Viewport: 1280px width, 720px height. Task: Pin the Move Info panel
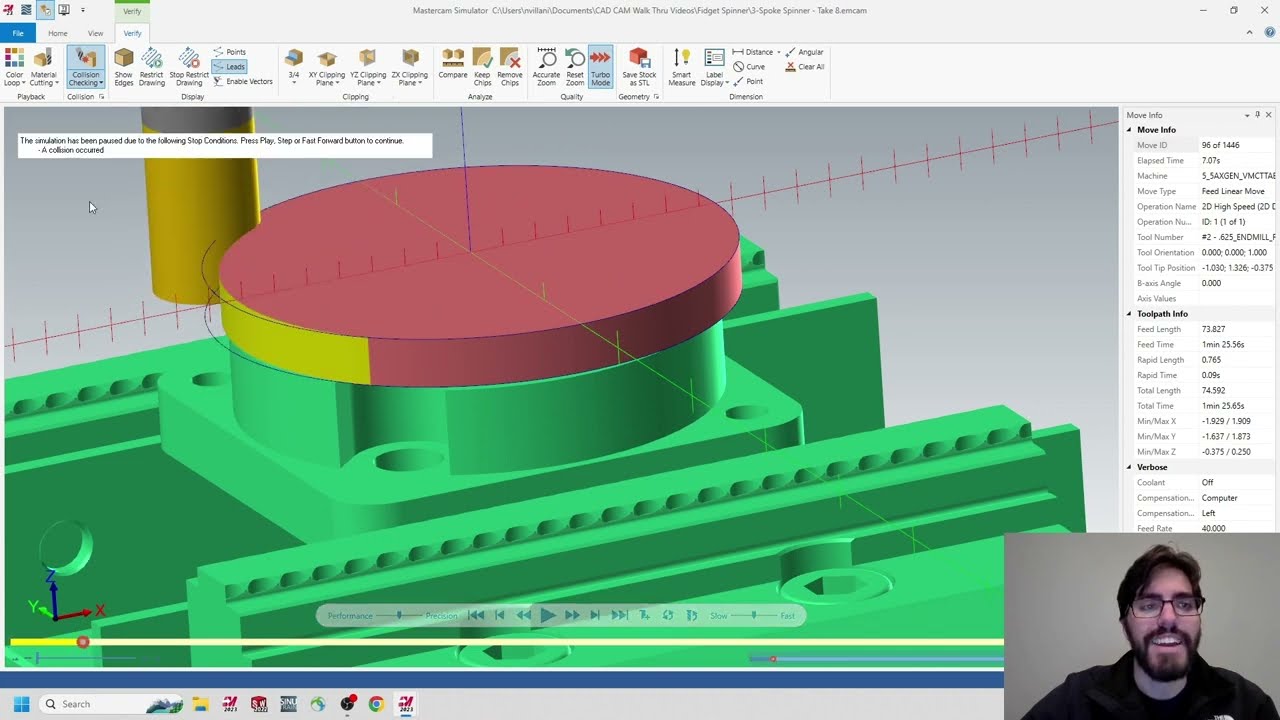[x=1257, y=115]
